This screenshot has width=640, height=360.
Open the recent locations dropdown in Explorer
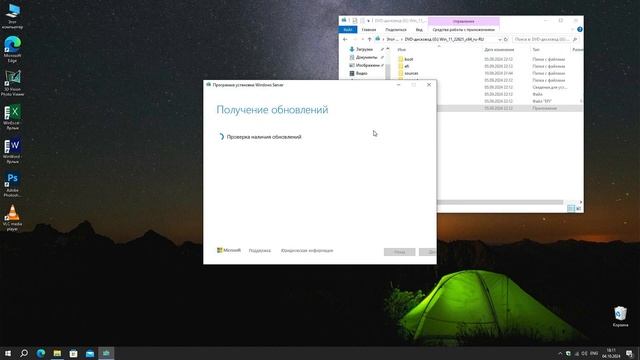362,40
